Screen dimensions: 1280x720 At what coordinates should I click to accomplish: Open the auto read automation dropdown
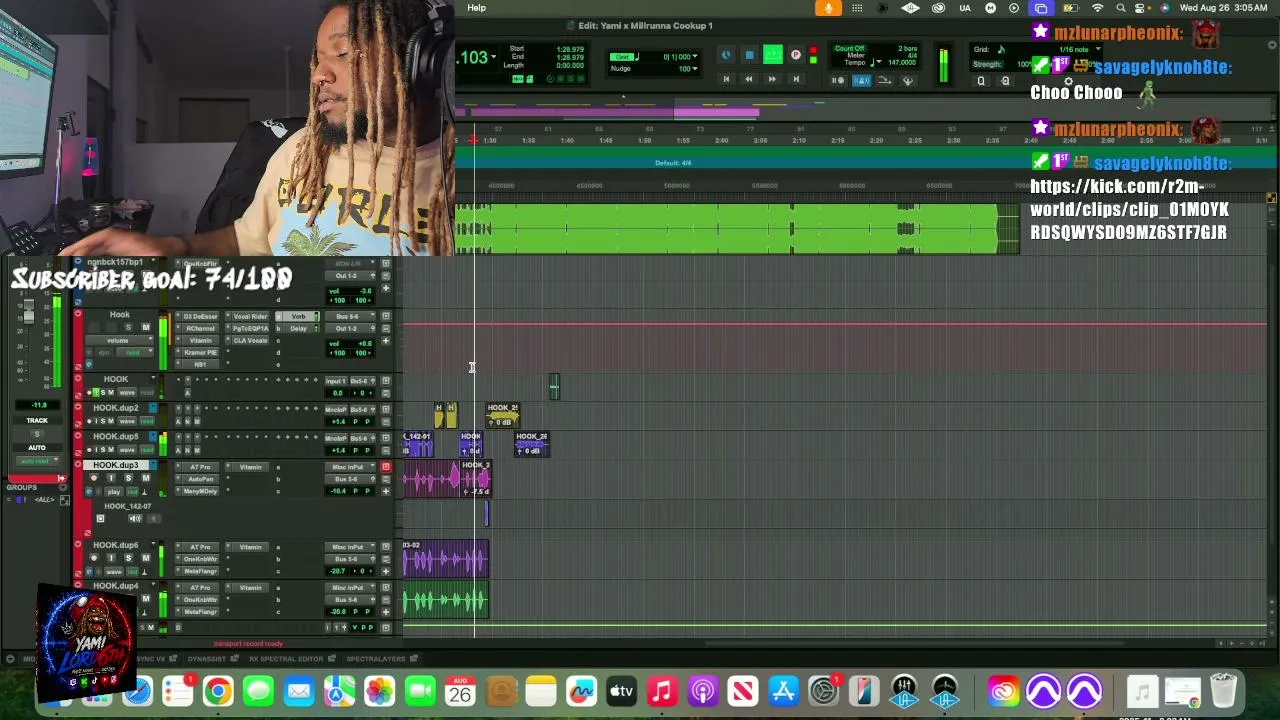pyautogui.click(x=37, y=461)
